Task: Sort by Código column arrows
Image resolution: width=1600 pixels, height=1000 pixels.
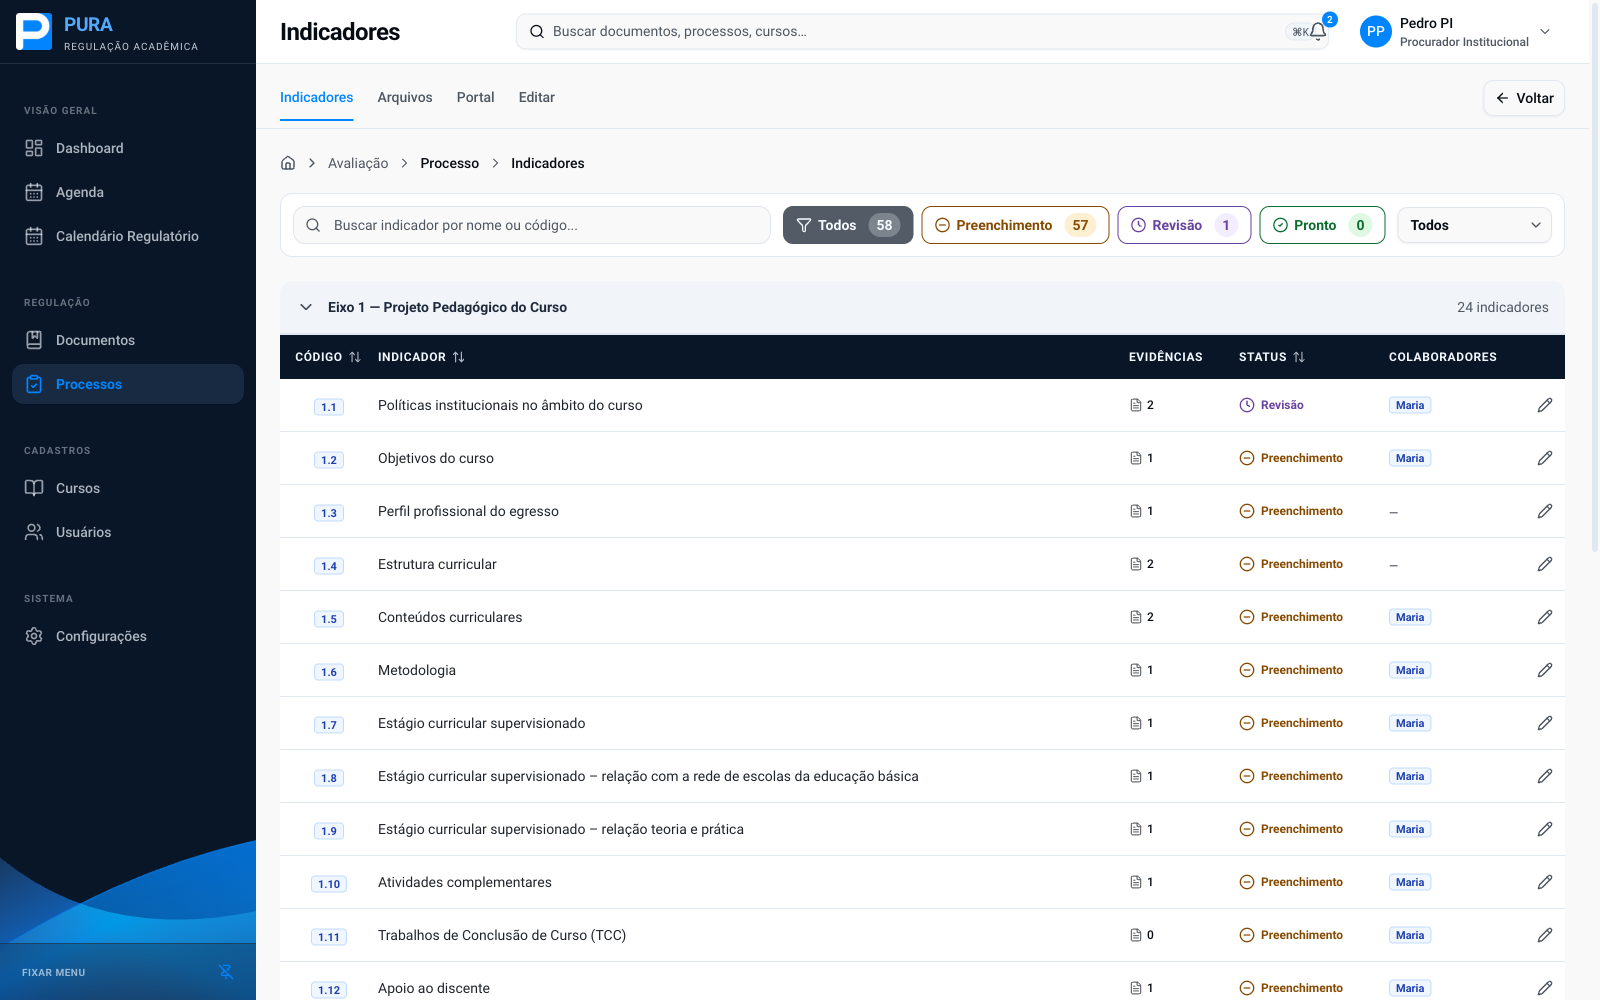Action: coord(355,357)
